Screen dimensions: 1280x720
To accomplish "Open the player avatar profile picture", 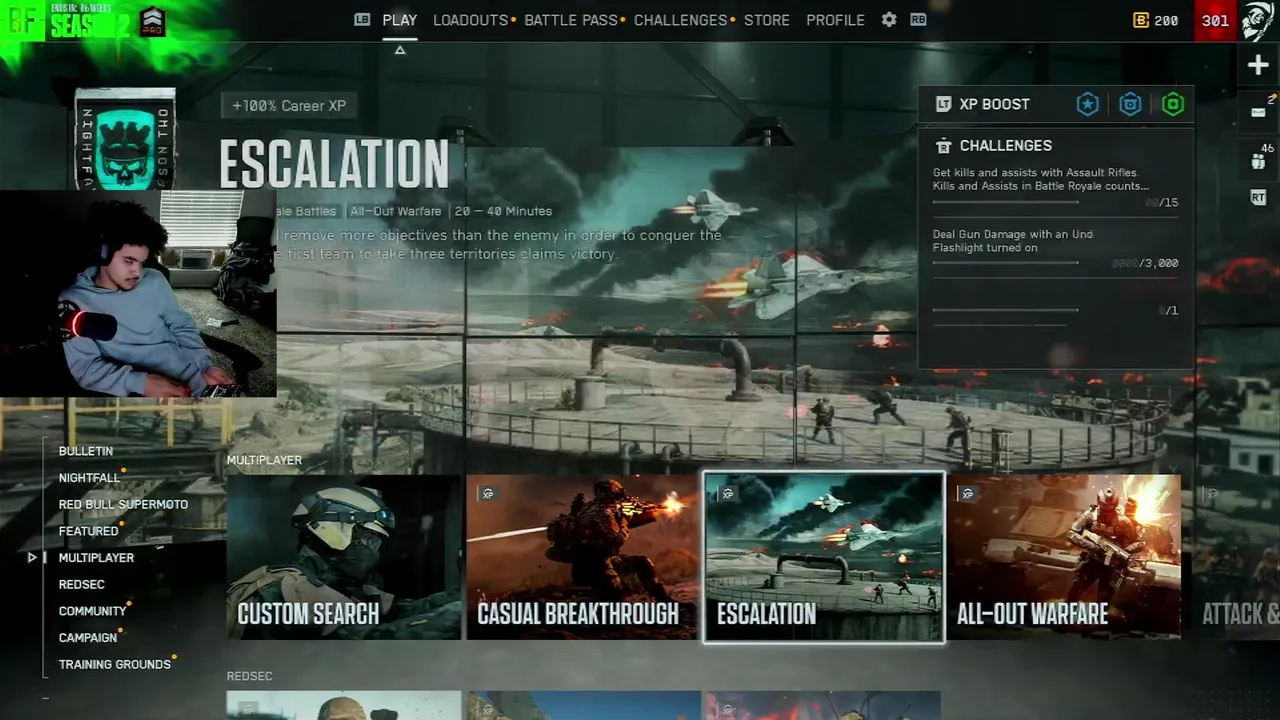I will (x=1258, y=21).
